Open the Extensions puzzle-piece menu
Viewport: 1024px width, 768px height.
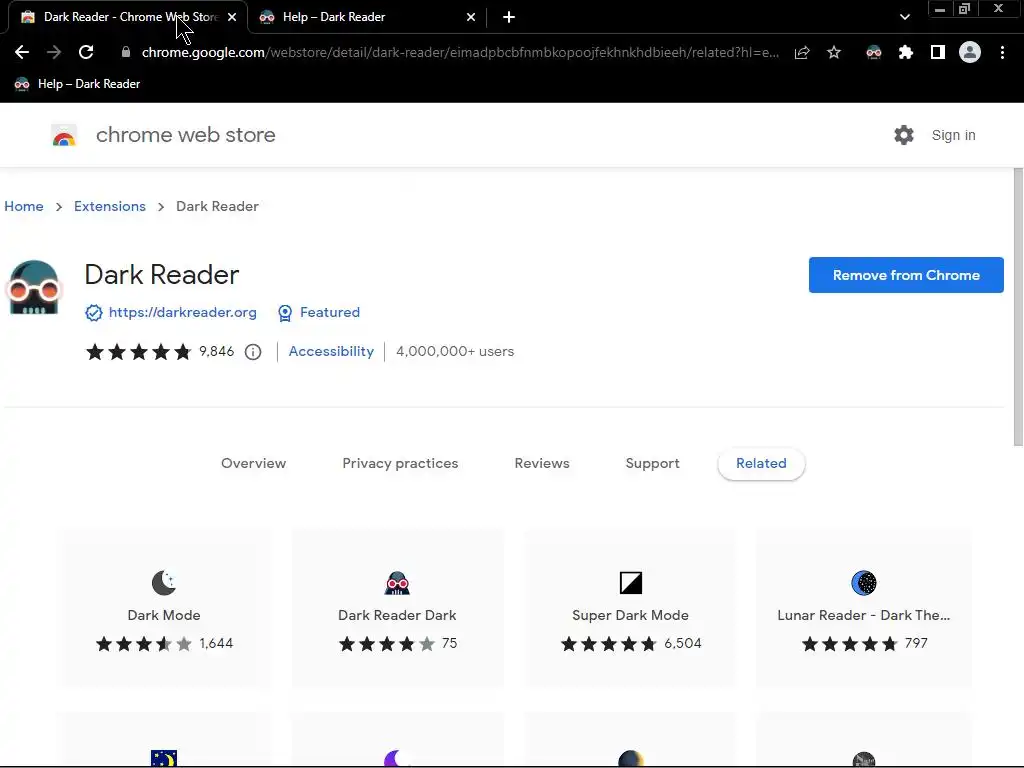tap(906, 52)
